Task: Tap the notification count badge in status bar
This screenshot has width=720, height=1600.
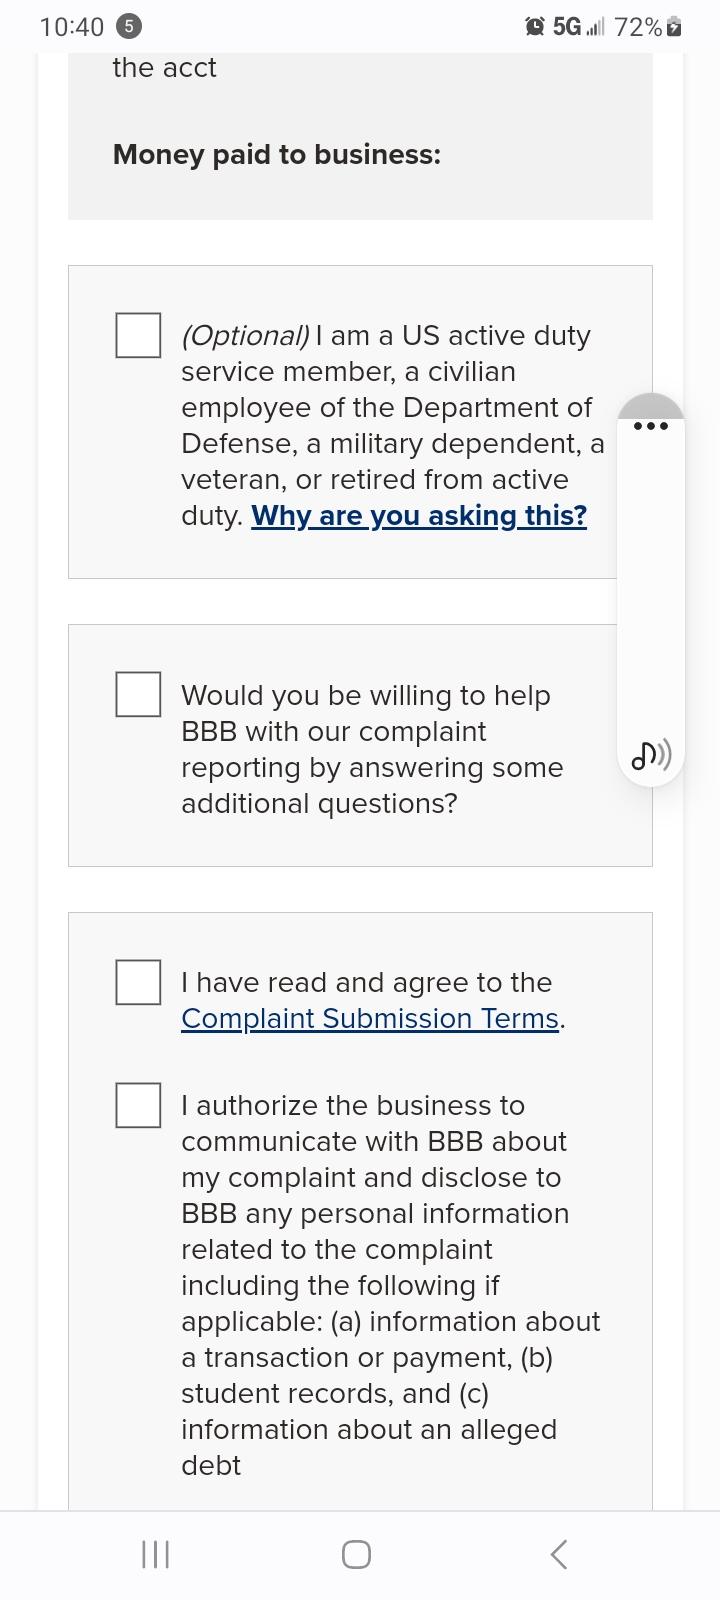Action: point(129,27)
